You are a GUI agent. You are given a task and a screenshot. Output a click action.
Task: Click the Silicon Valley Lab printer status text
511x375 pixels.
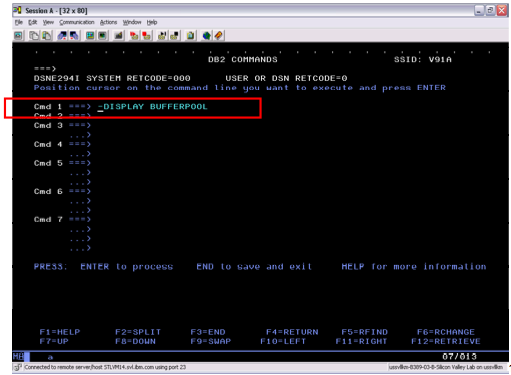point(446,367)
